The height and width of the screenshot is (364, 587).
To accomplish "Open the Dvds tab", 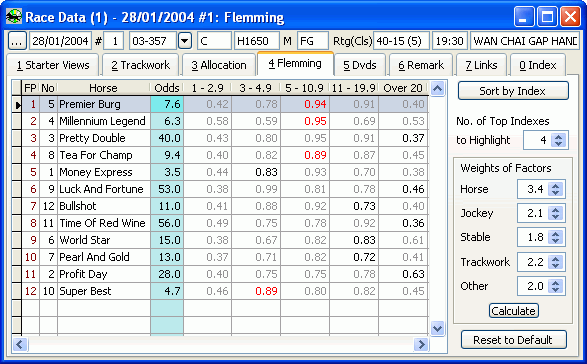I will point(360,65).
